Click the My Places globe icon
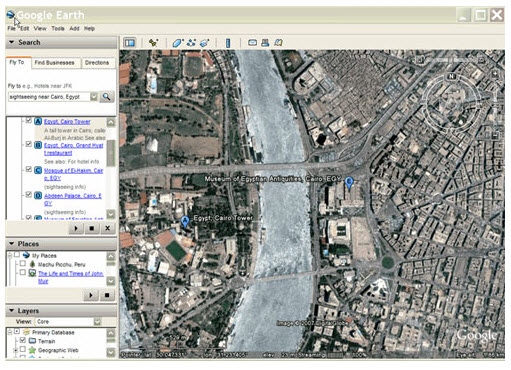This screenshot has height=370, width=511. (x=26, y=255)
